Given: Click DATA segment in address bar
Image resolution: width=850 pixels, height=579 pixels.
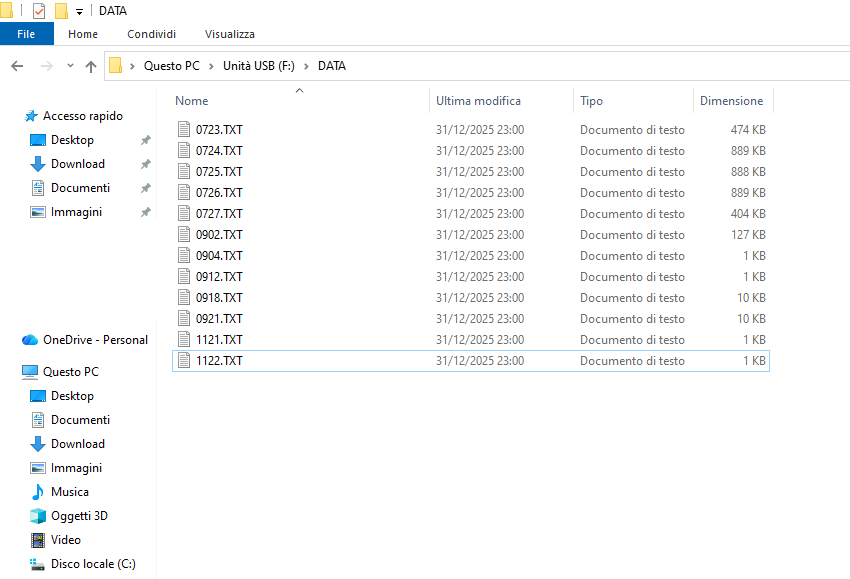Looking at the screenshot, I should pos(332,66).
